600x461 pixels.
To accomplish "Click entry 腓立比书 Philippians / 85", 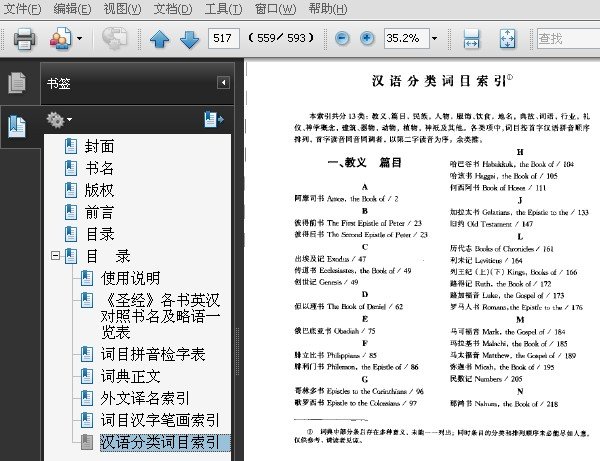I will (336, 355).
